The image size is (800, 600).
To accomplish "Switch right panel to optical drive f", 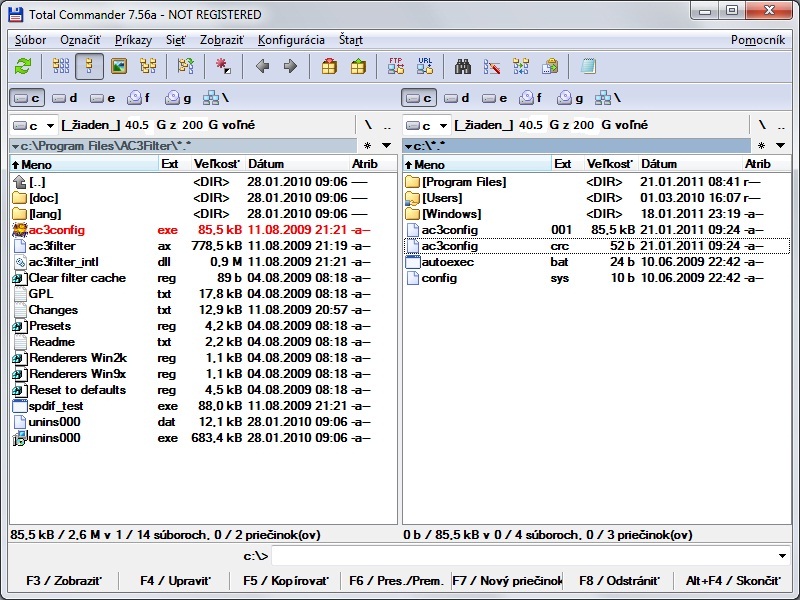I will pos(531,98).
